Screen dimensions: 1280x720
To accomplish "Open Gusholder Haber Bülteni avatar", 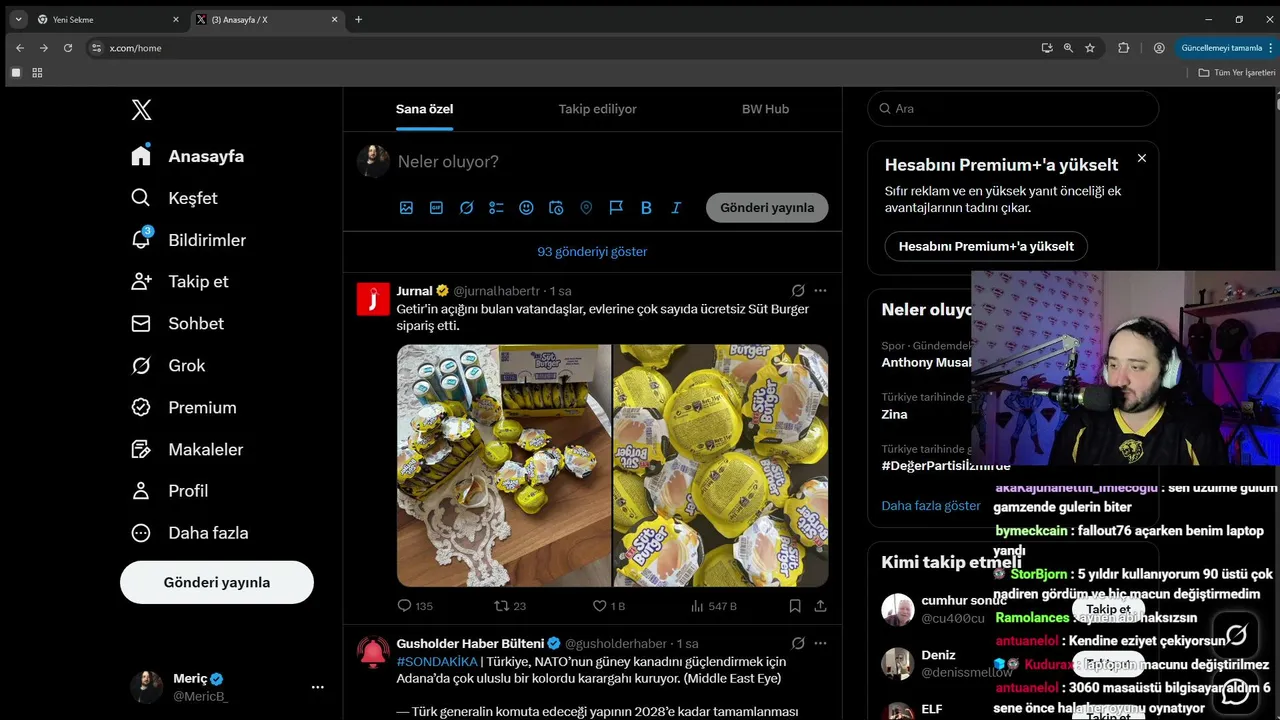I will 373,652.
